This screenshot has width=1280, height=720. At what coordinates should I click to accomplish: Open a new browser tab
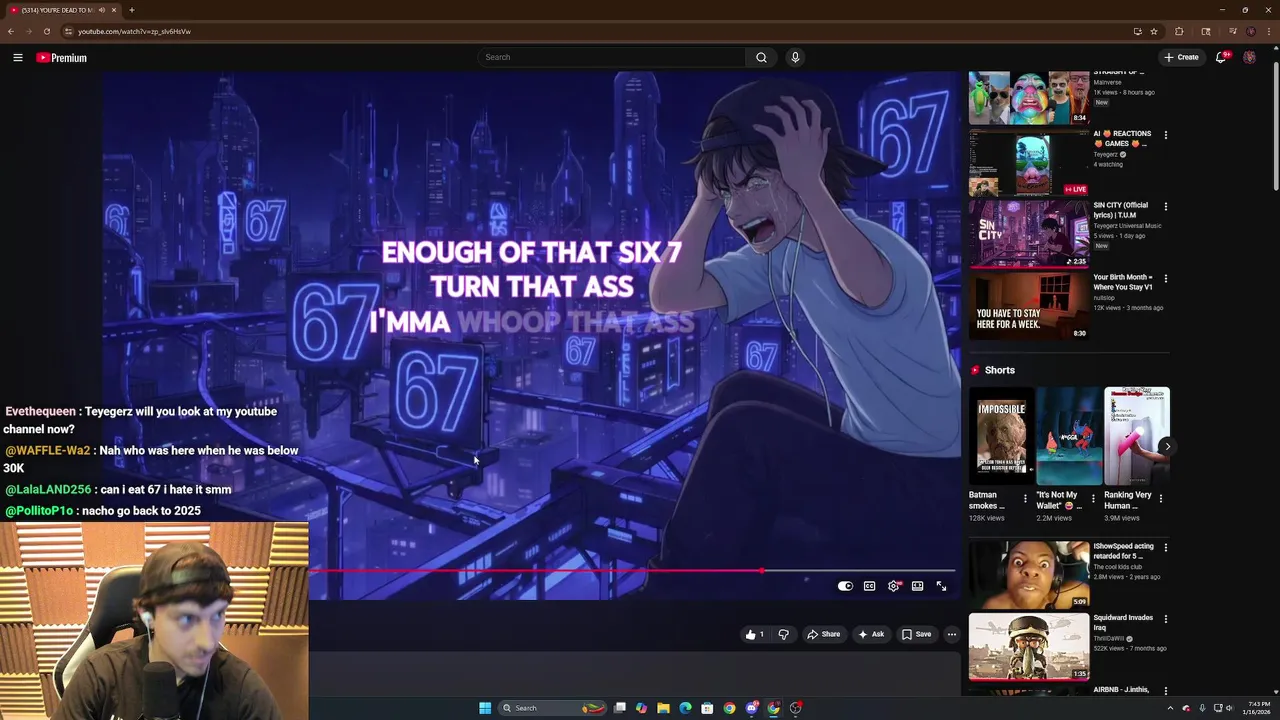point(131,10)
